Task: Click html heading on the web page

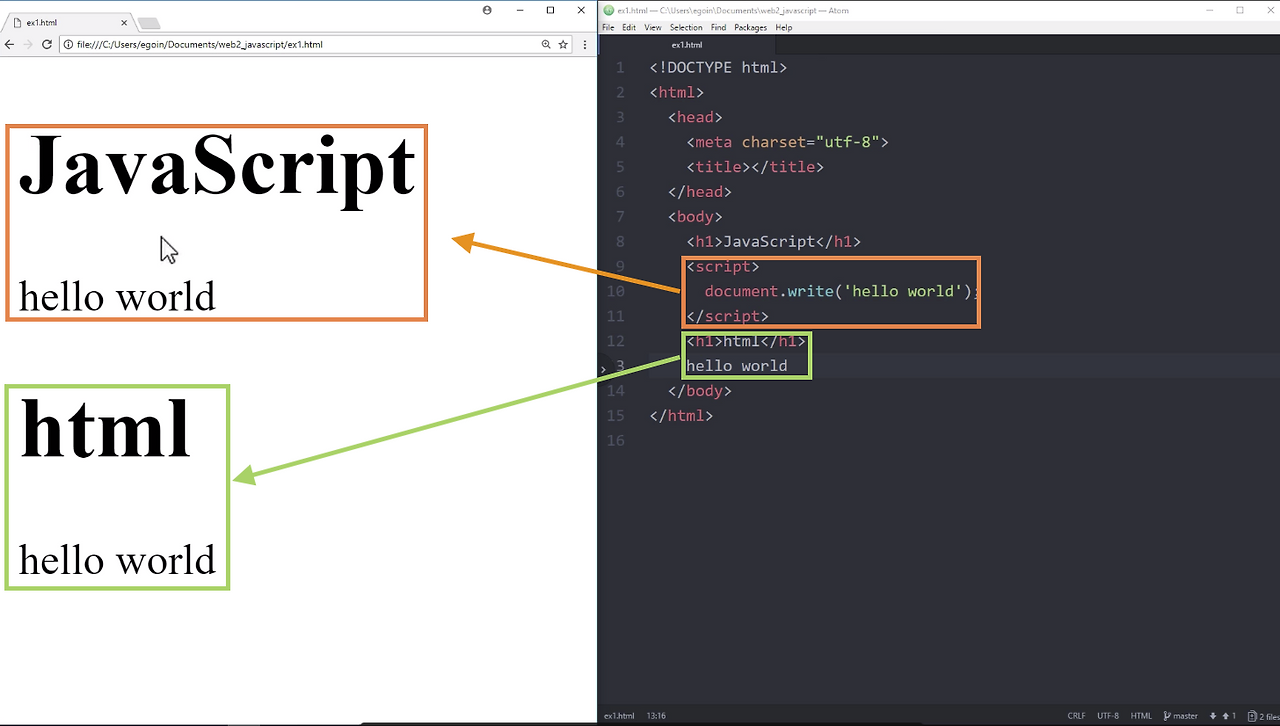Action: click(105, 428)
